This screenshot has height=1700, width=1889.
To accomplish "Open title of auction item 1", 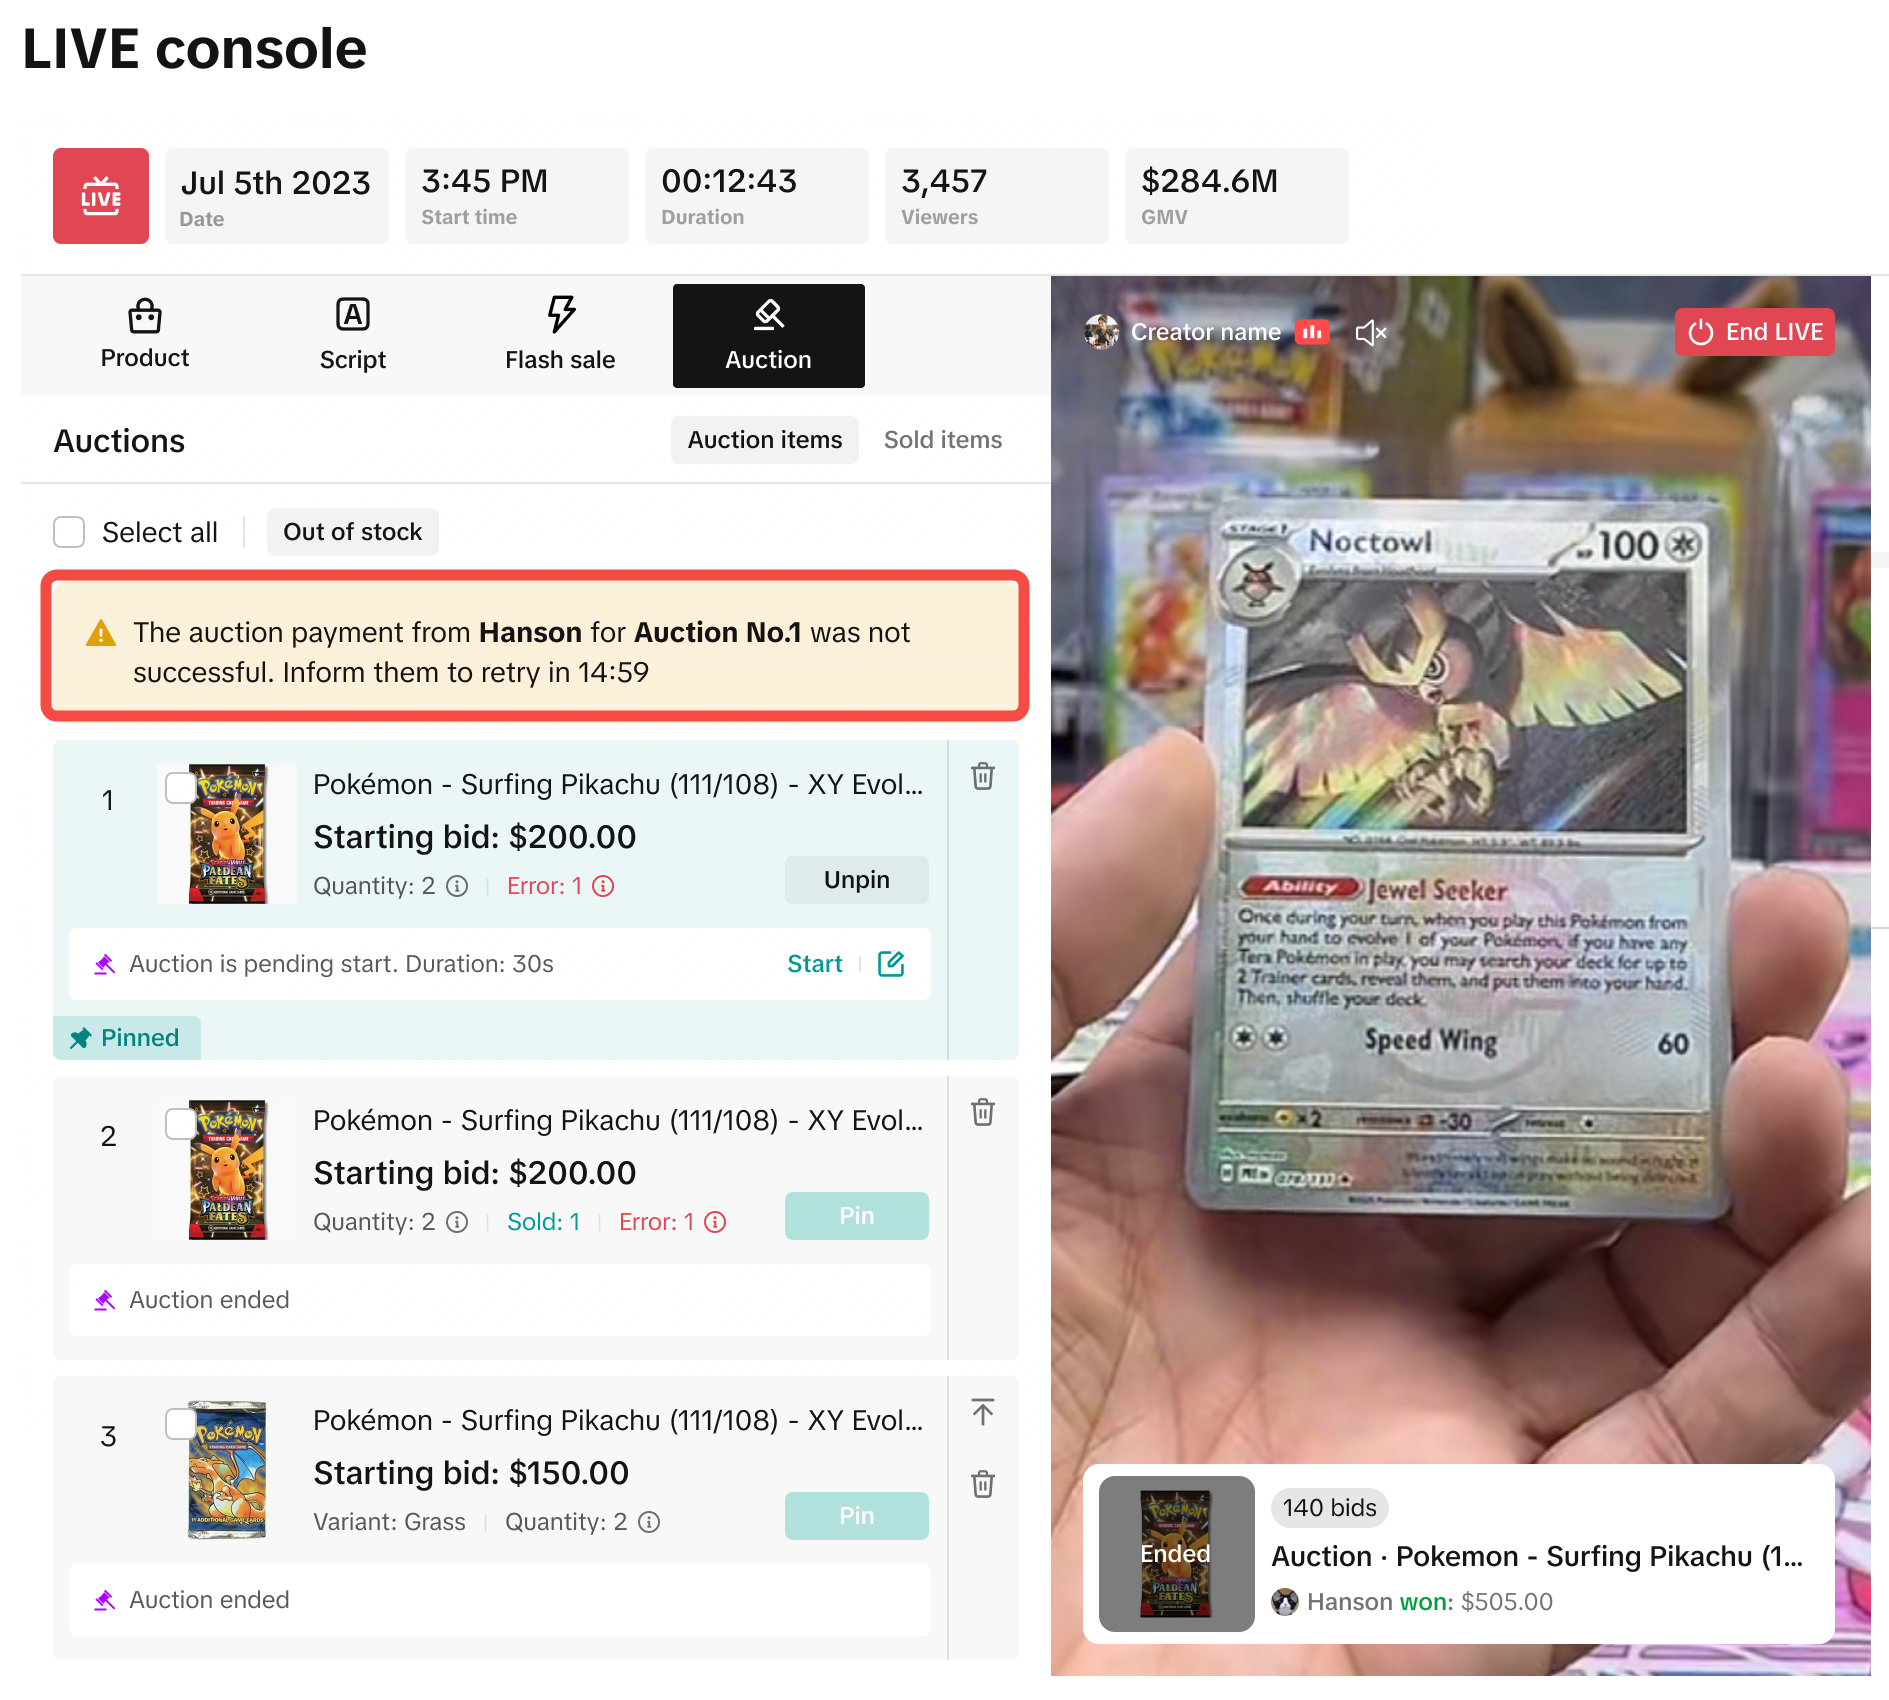I will [x=618, y=784].
